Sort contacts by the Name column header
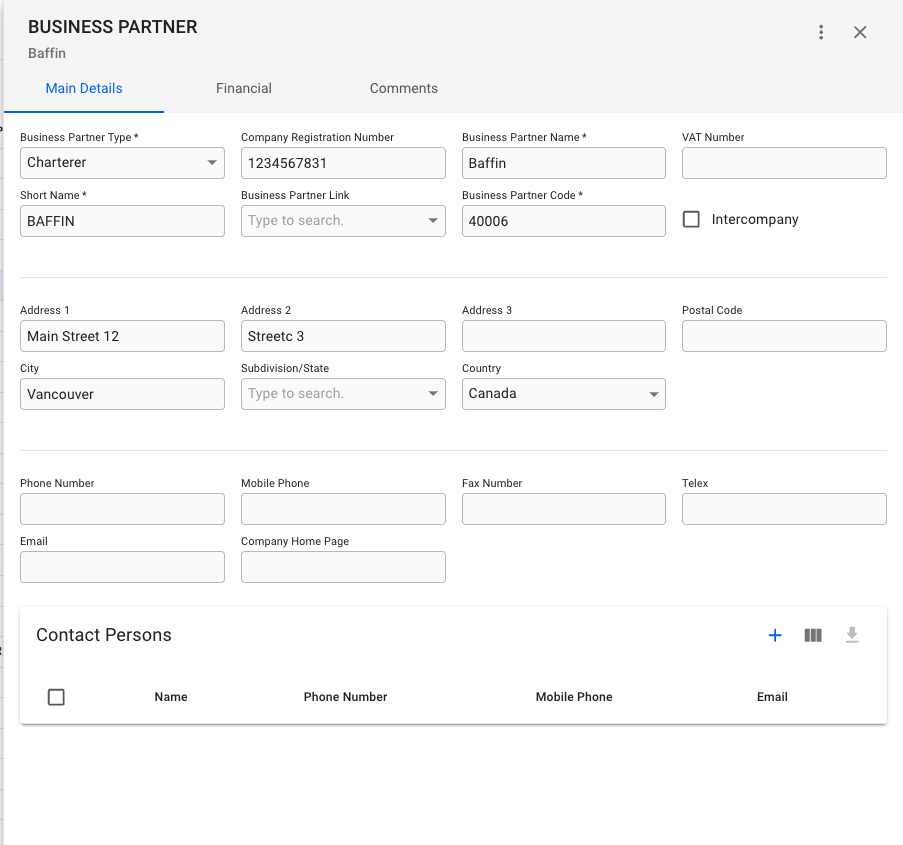 coord(171,697)
